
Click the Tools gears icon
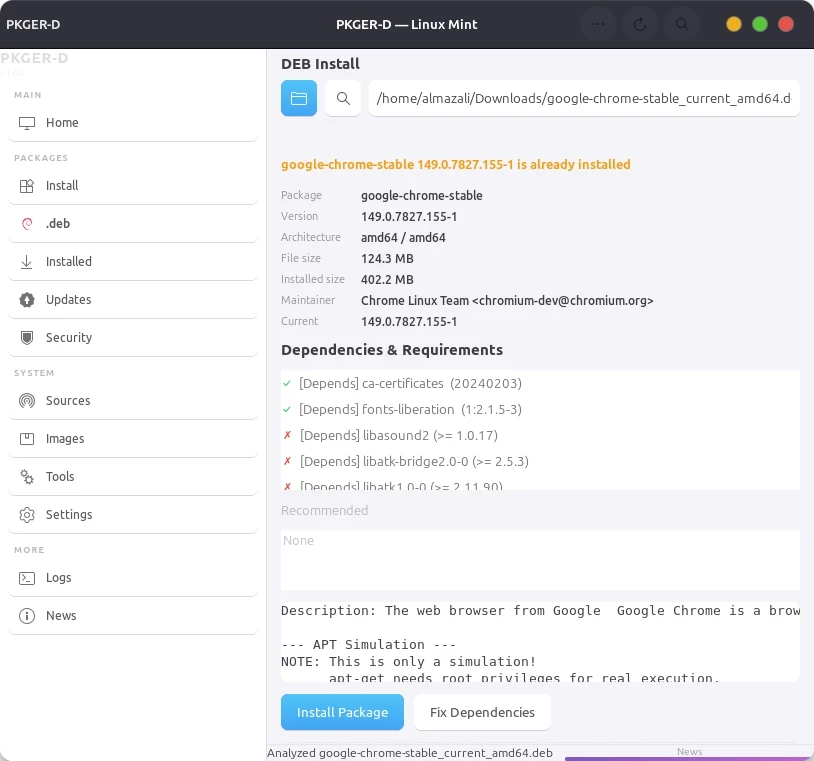pyautogui.click(x=27, y=477)
